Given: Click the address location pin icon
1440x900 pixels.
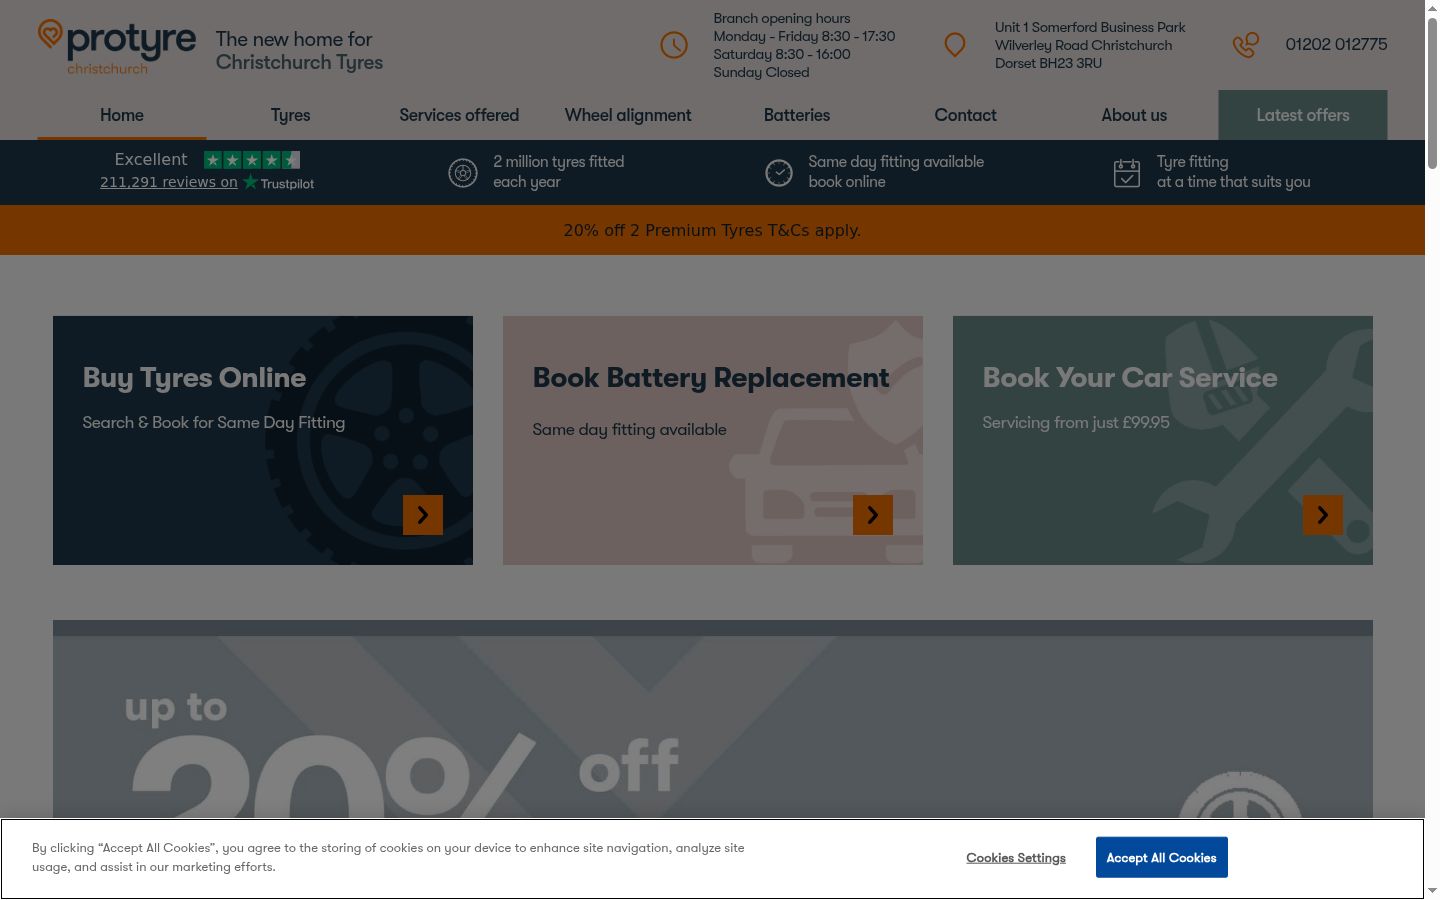Looking at the screenshot, I should pos(955,45).
